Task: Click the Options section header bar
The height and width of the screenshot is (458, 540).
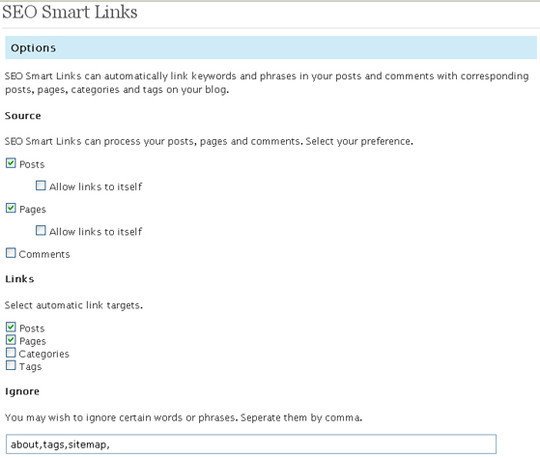Action: tap(271, 48)
